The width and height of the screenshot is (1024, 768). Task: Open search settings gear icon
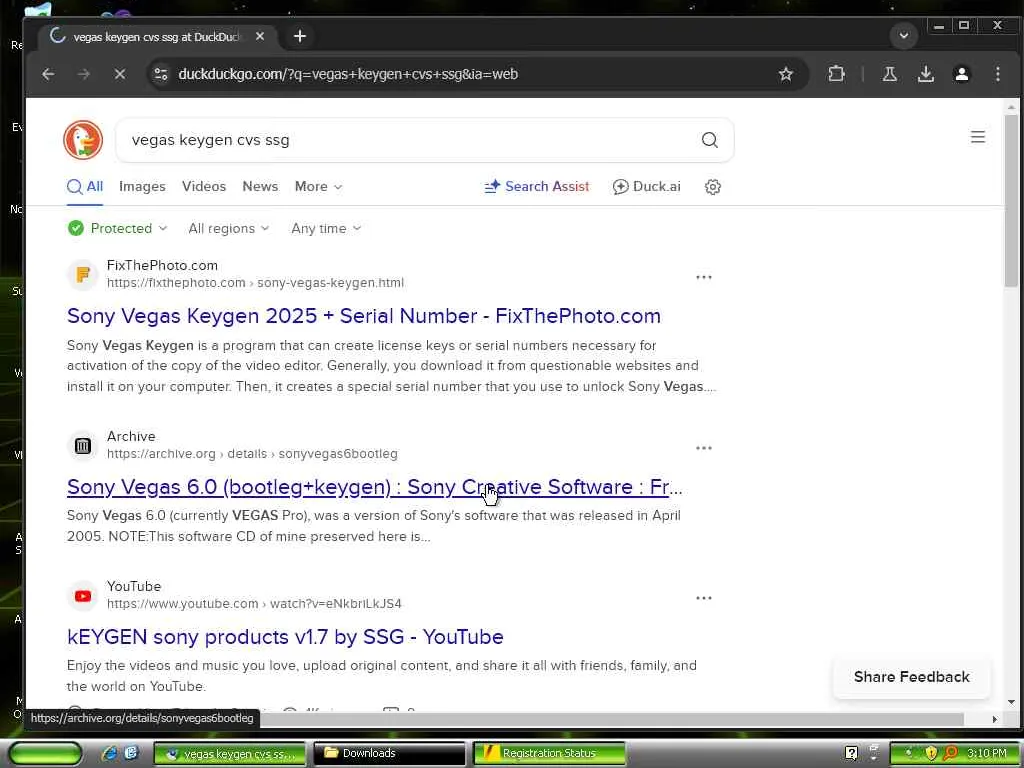click(x=712, y=187)
